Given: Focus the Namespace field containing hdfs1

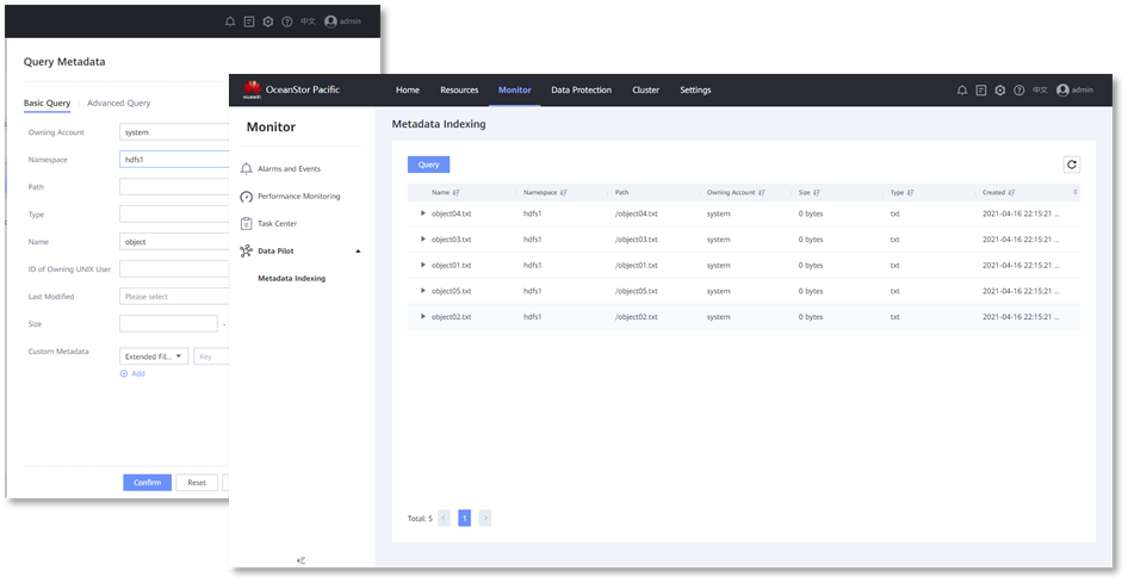Looking at the screenshot, I should (174, 159).
